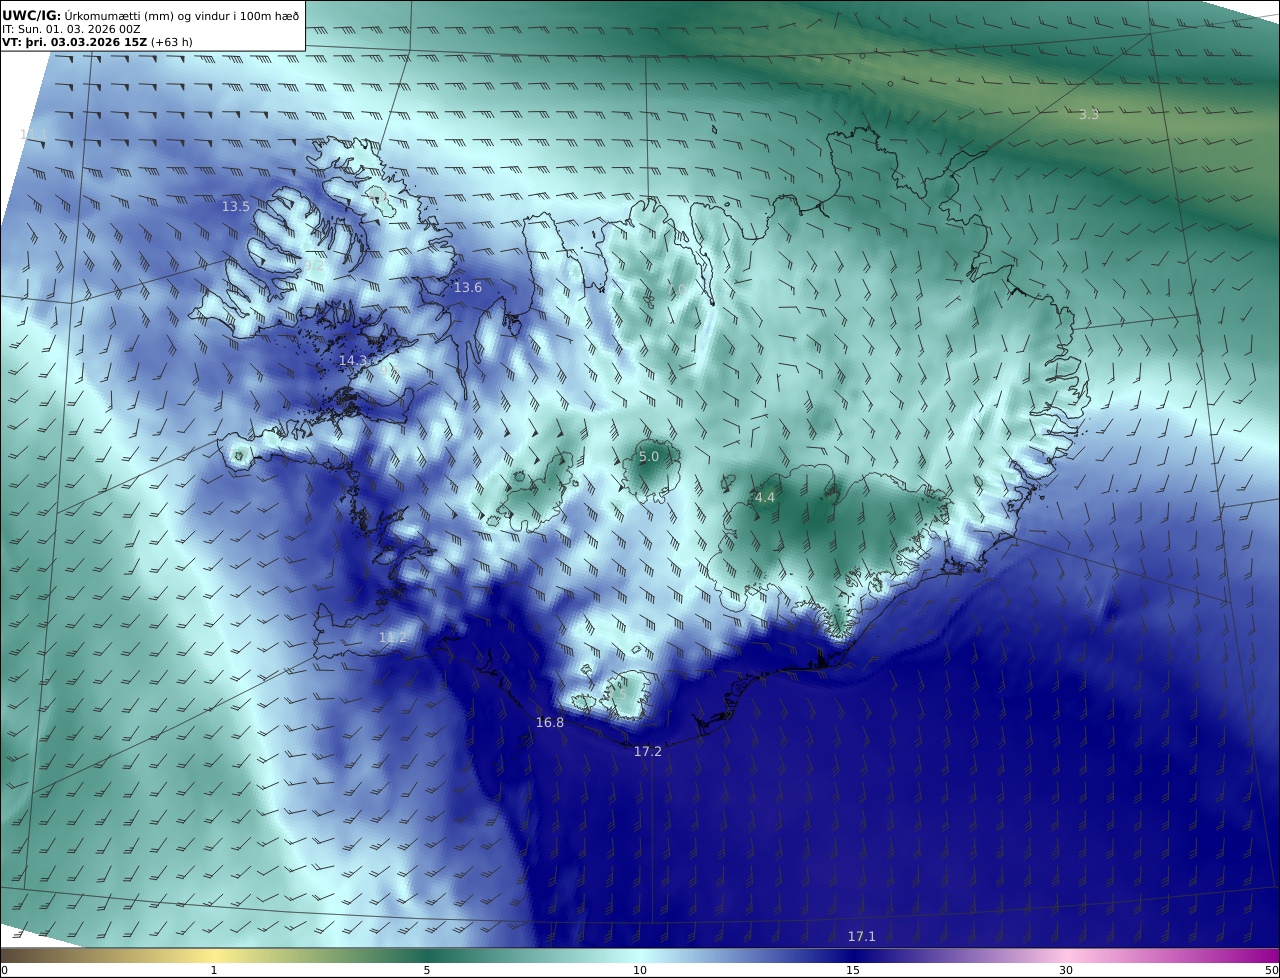Click the 13.6 value label on map

pyautogui.click(x=468, y=288)
